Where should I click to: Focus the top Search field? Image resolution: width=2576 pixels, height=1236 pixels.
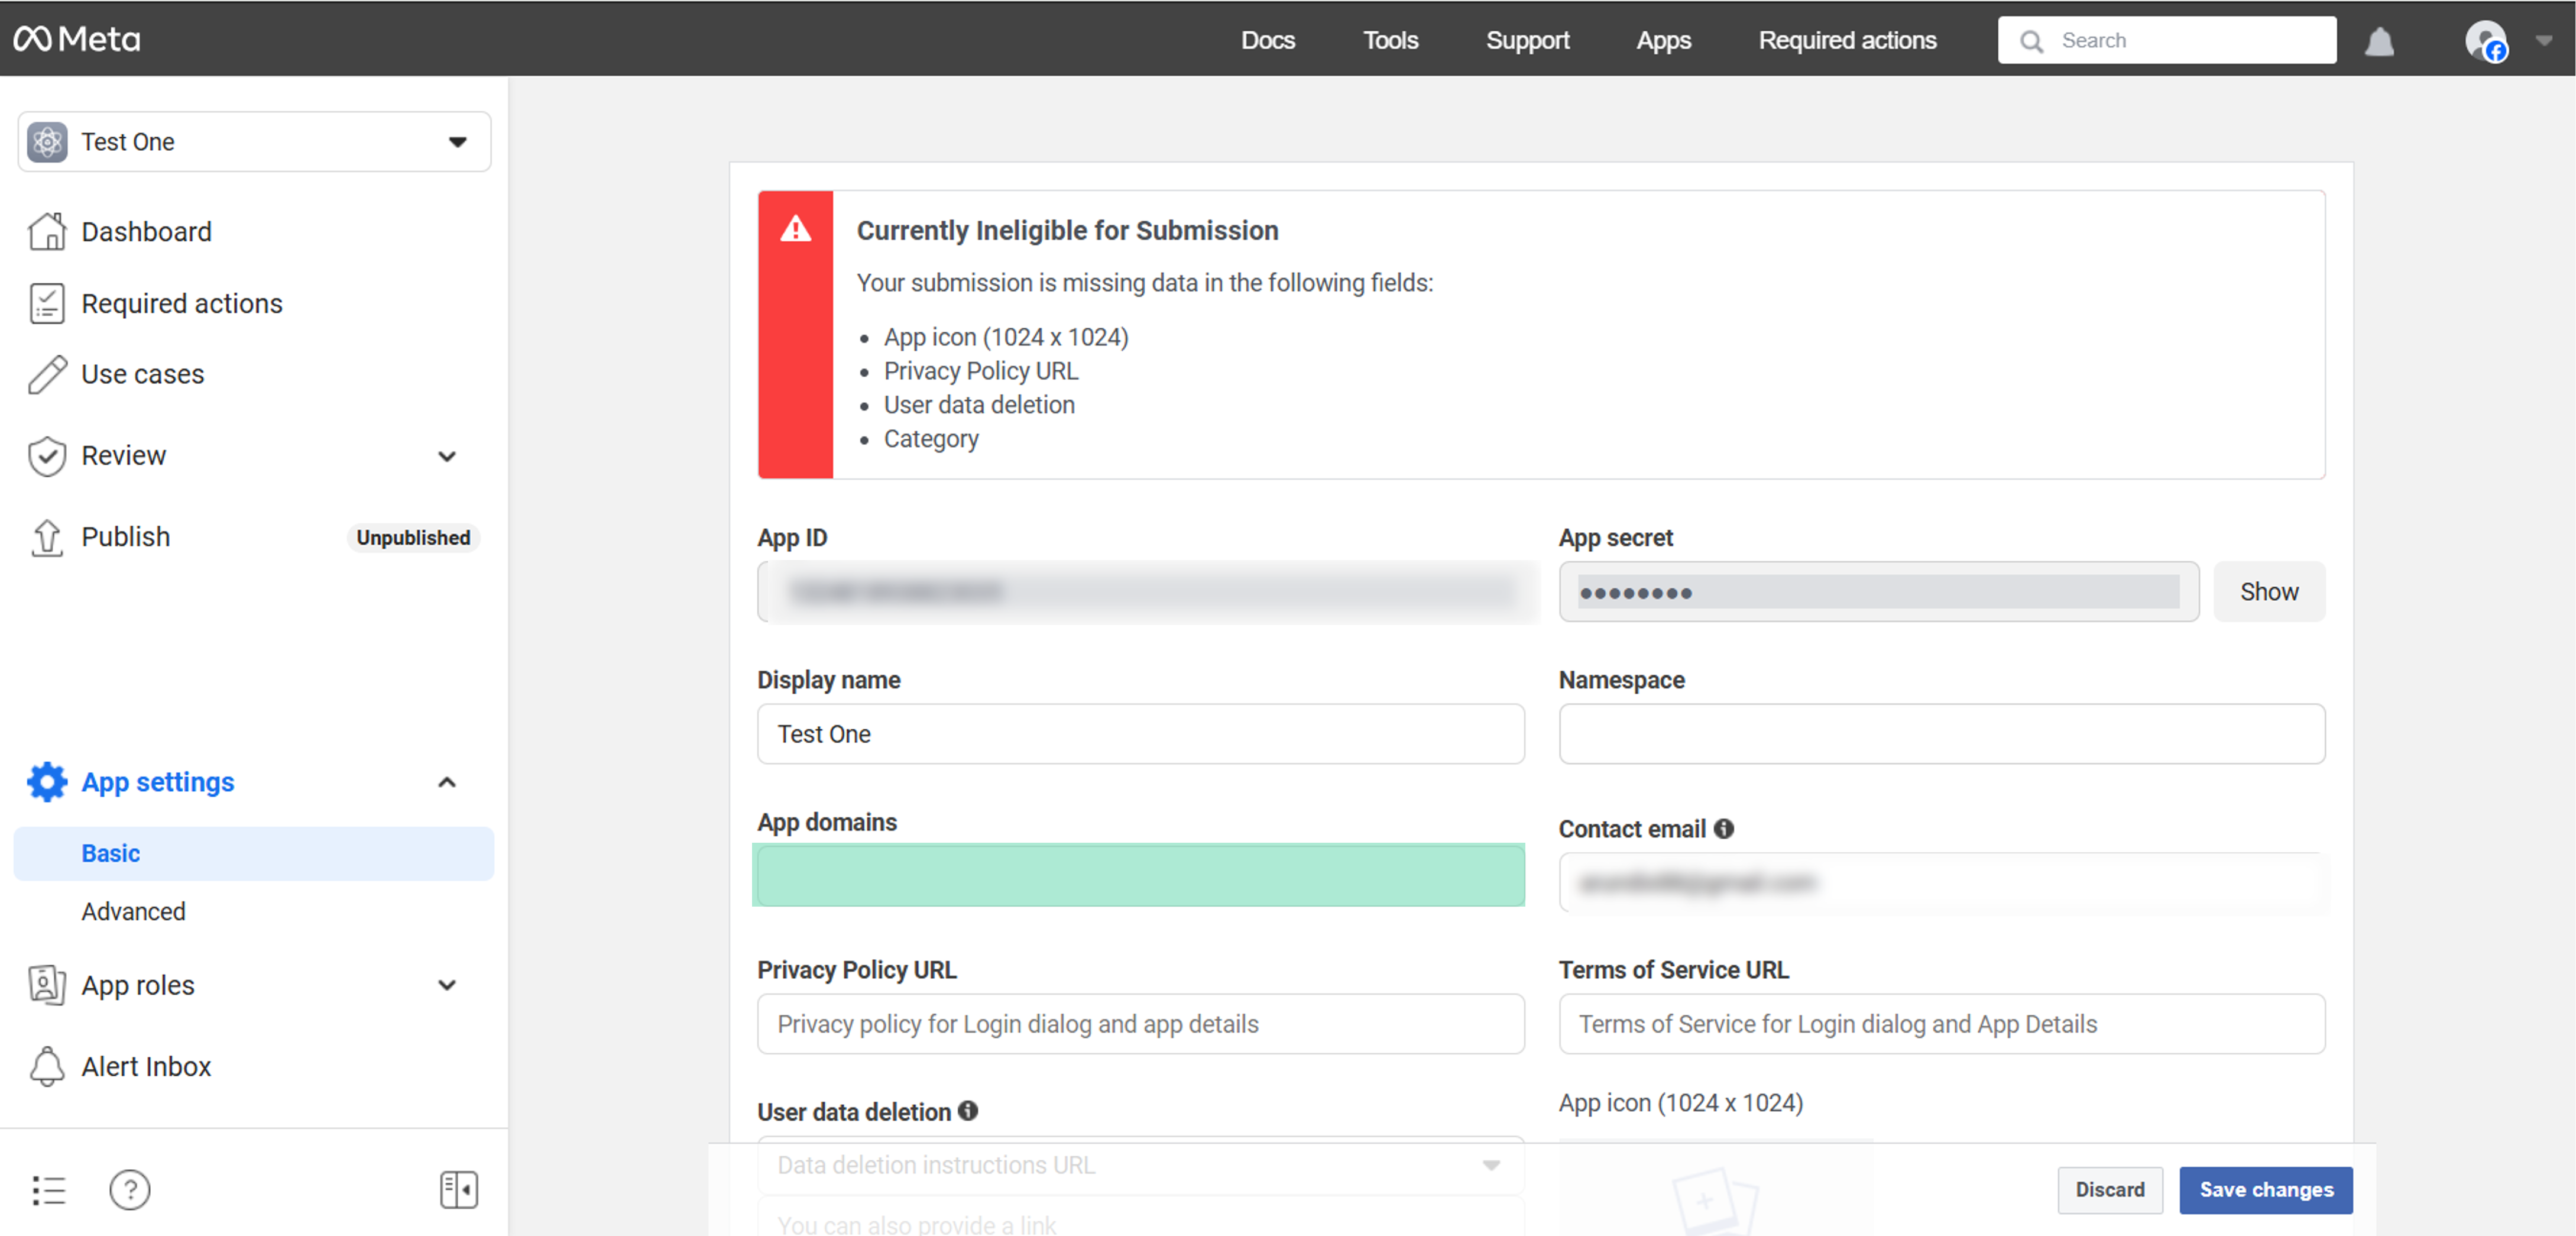(2167, 40)
